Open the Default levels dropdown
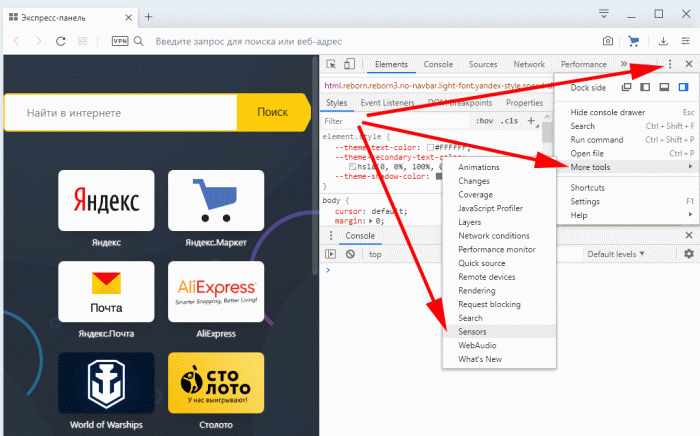This screenshot has height=436, width=700. coord(616,254)
